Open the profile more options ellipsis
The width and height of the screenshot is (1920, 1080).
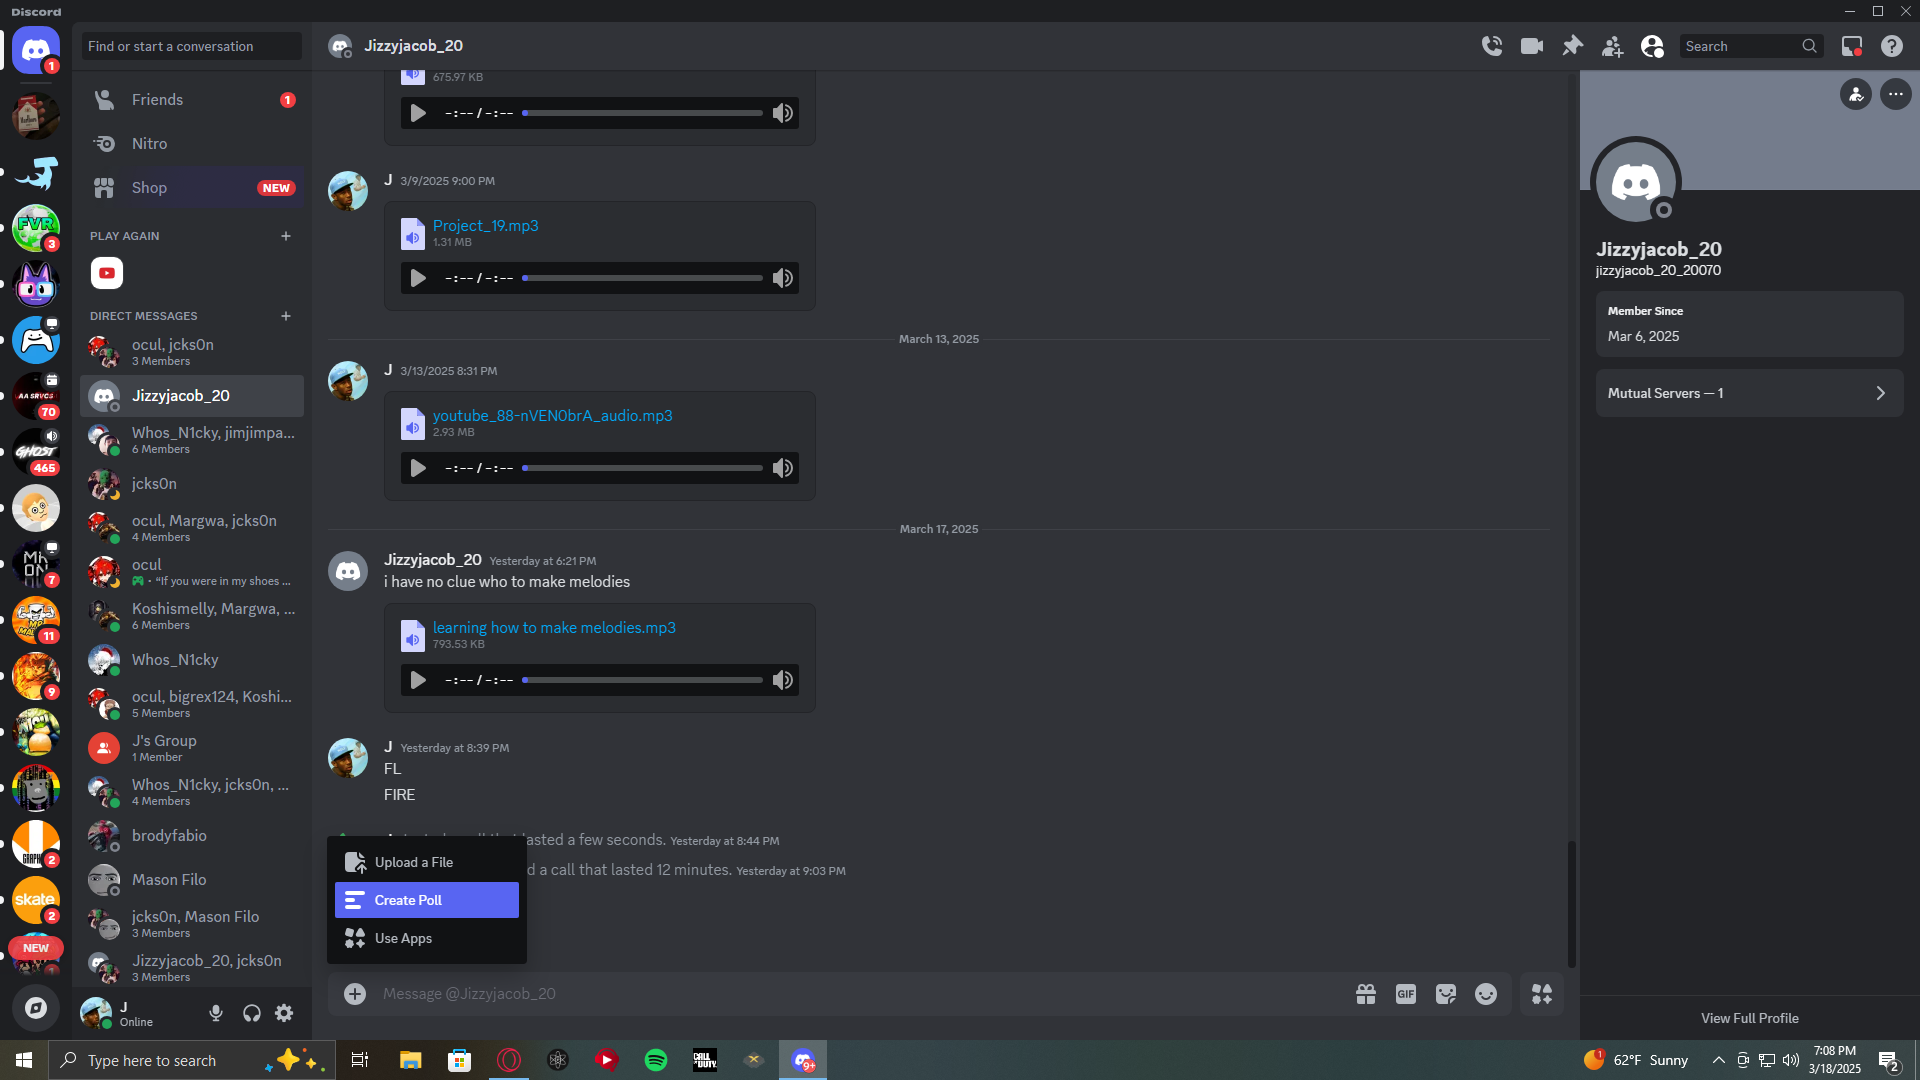click(1896, 94)
